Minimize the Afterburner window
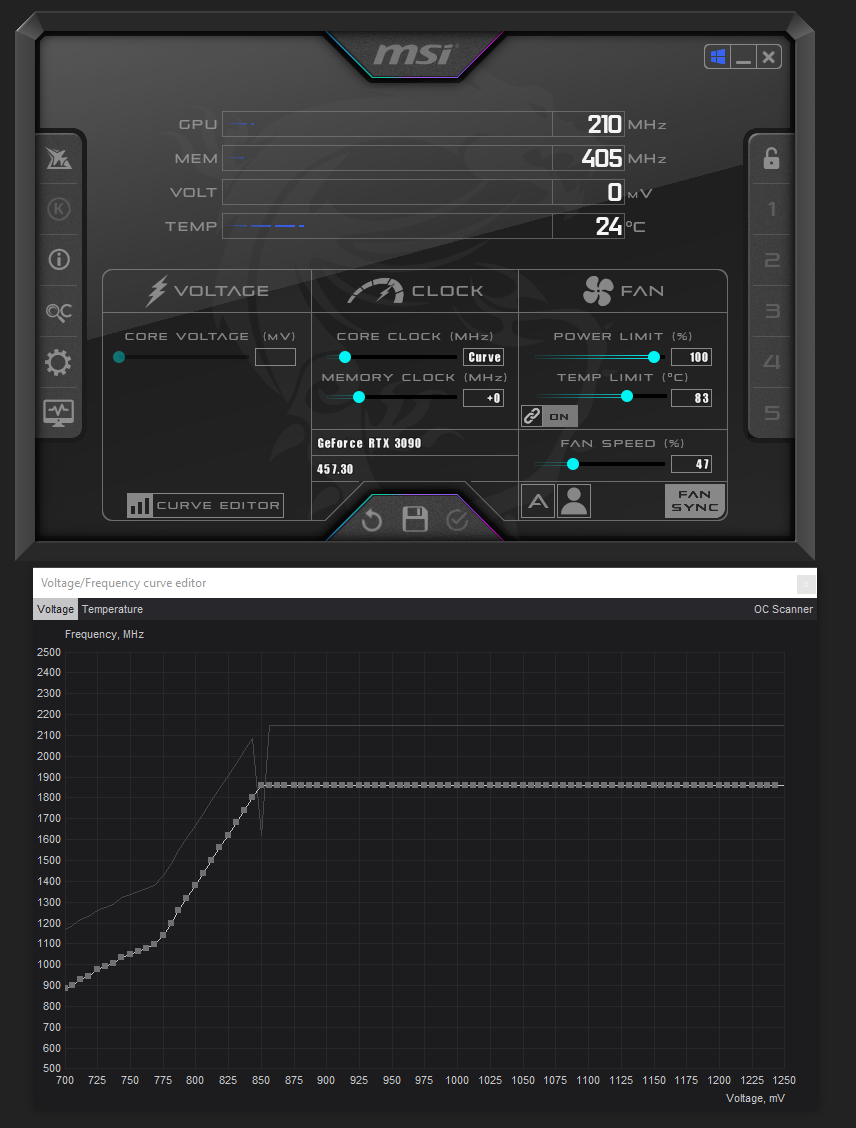Viewport: 856px width, 1128px height. [743, 57]
